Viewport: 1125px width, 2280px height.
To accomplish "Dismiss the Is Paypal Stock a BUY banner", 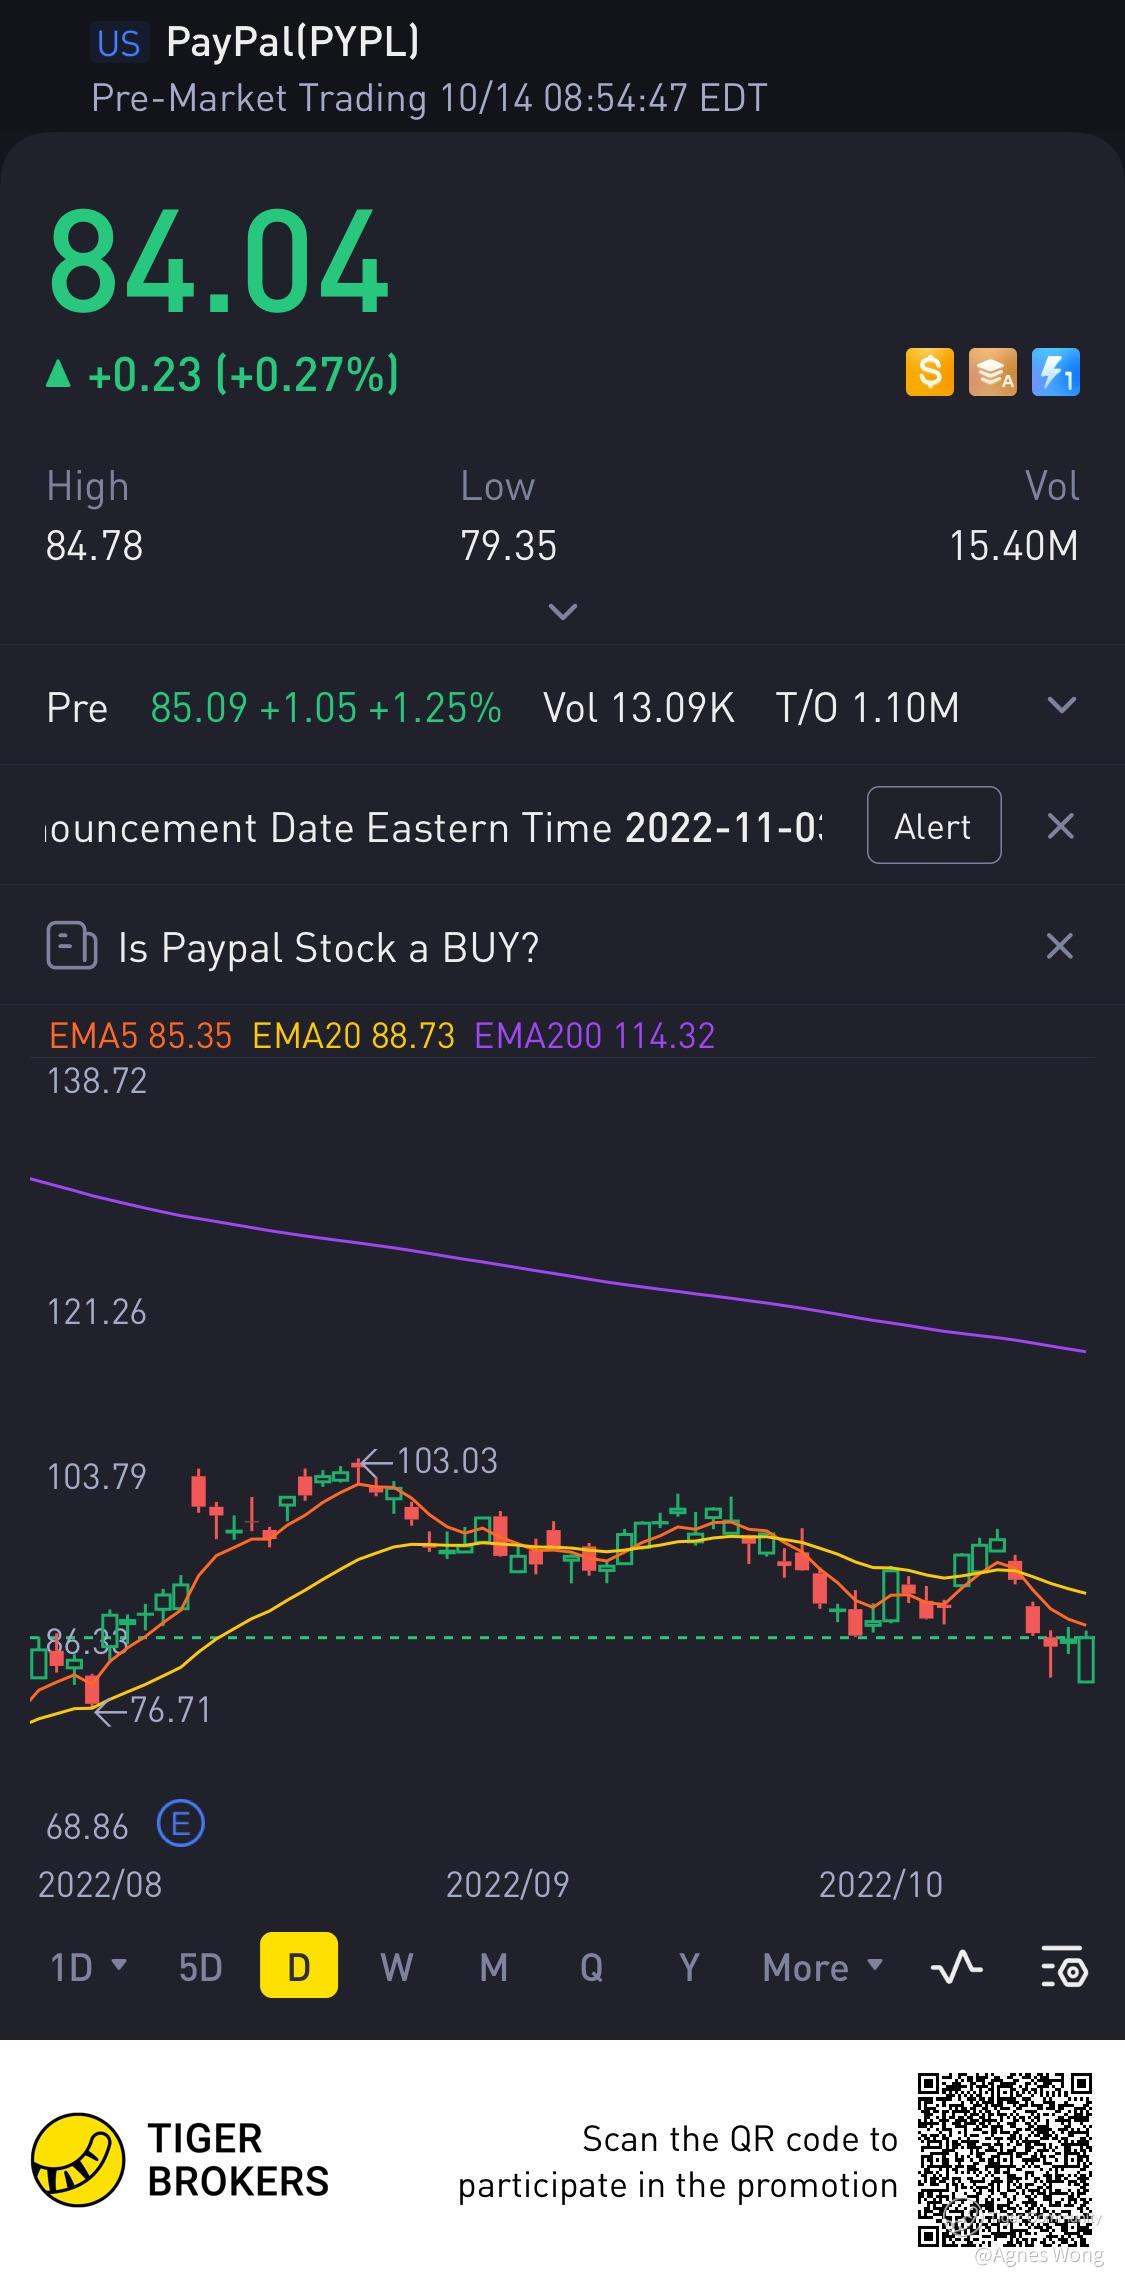I will tap(1060, 946).
